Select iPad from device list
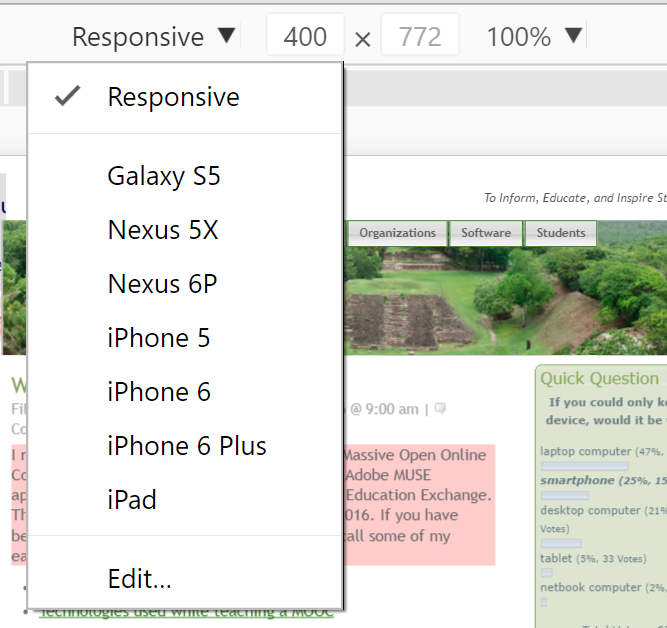Image resolution: width=667 pixels, height=628 pixels. pos(185,500)
